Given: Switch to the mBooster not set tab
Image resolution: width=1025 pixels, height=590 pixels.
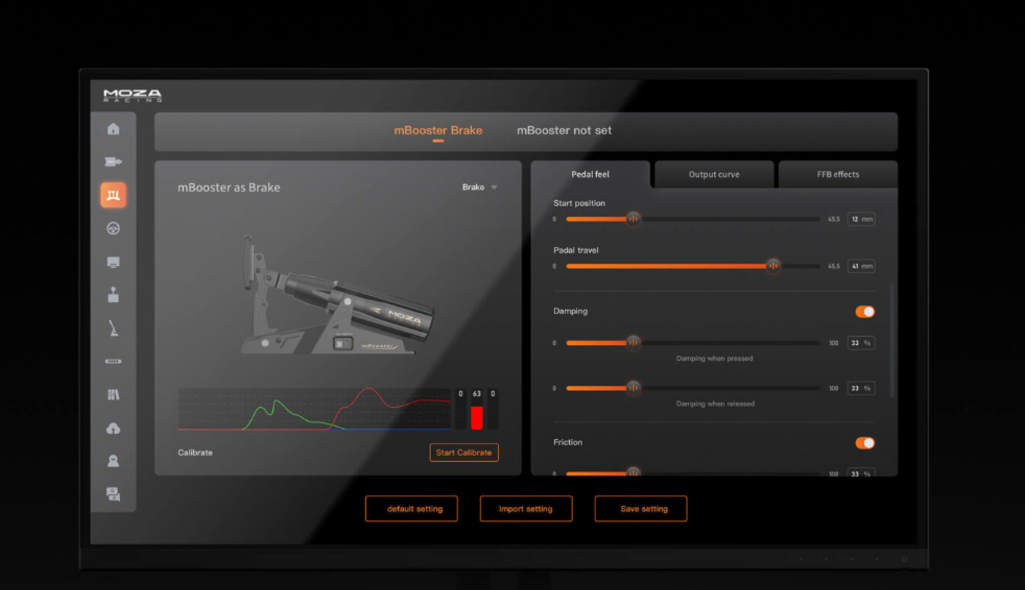Looking at the screenshot, I should 564,130.
